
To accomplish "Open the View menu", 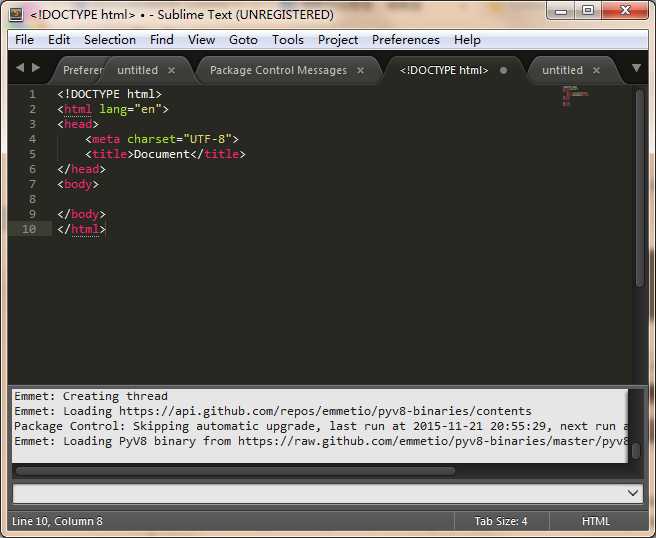I will [x=201, y=40].
